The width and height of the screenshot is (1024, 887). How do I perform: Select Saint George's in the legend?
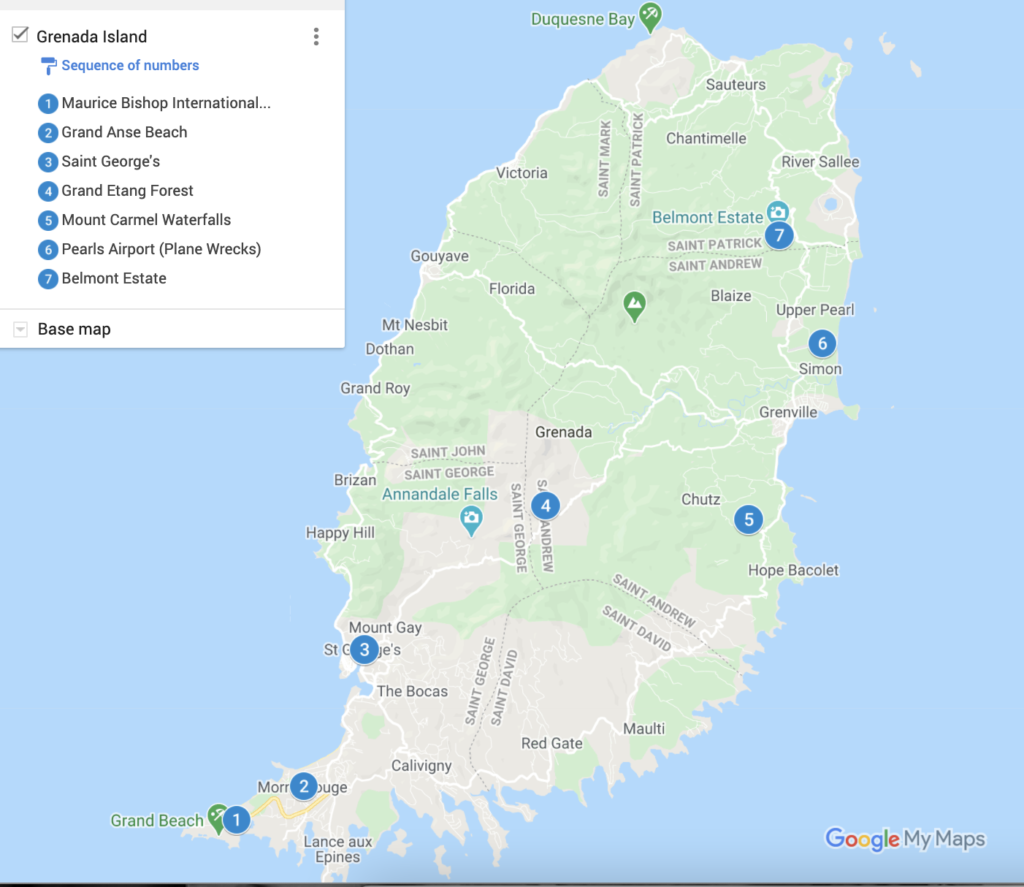[x=110, y=161]
